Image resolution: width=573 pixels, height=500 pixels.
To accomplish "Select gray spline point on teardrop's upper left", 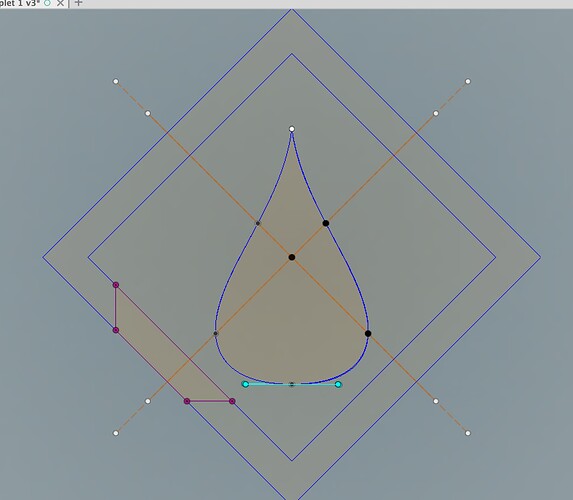I will tap(258, 223).
